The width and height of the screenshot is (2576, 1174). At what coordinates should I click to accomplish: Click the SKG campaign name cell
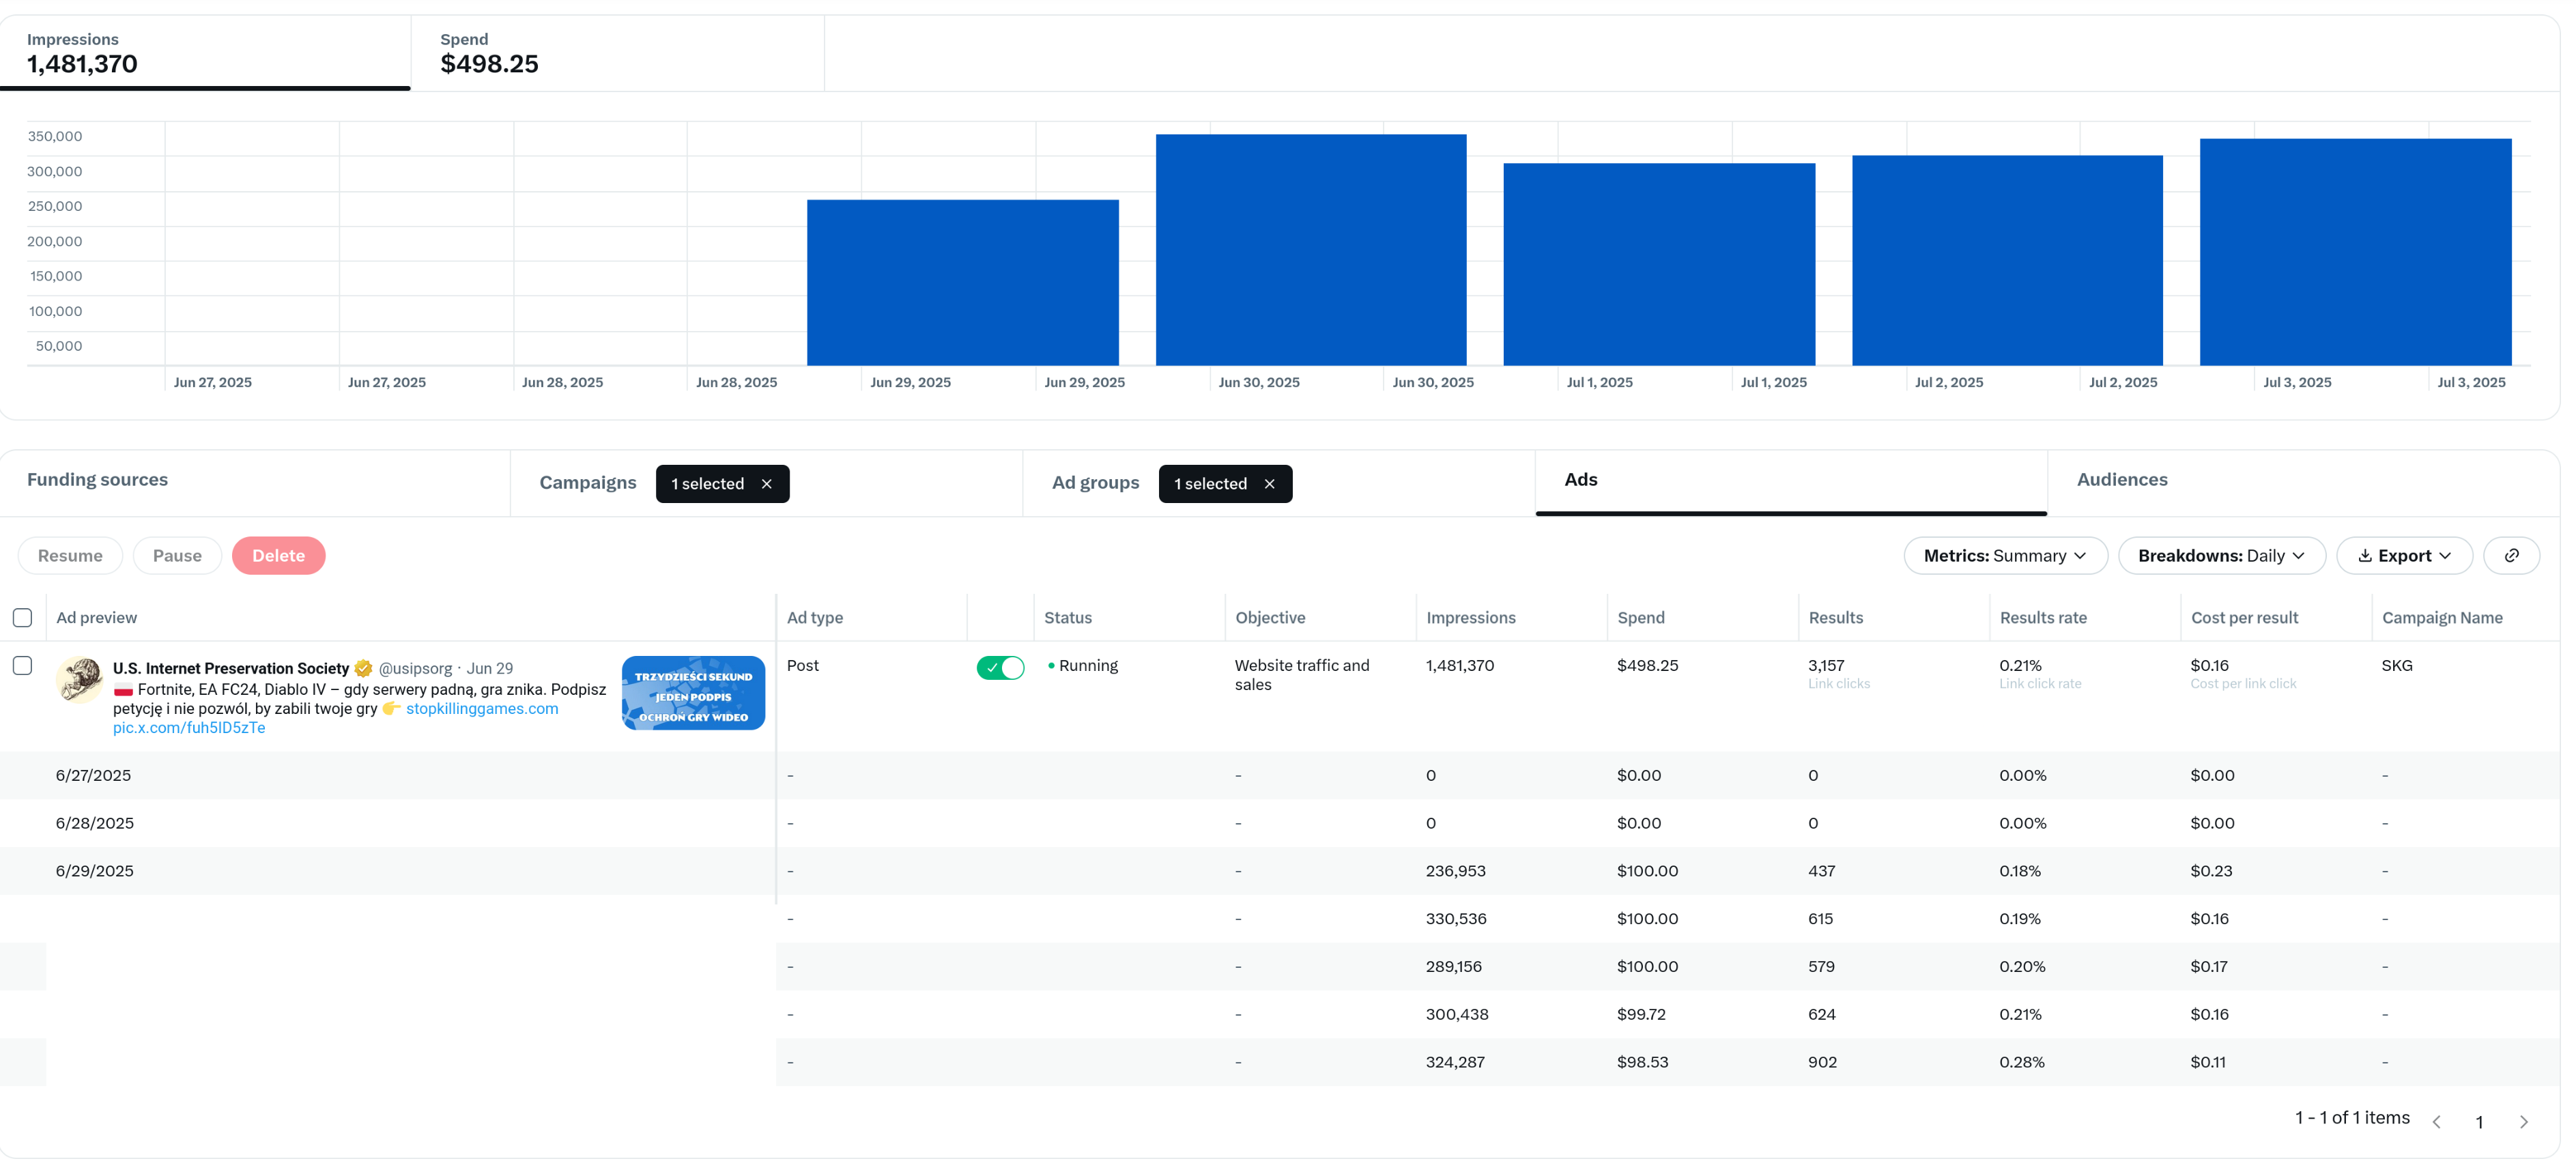point(2397,666)
